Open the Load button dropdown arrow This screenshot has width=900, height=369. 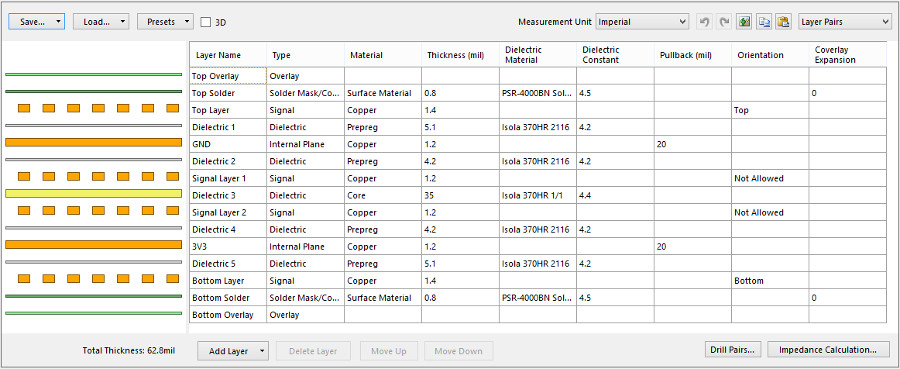(123, 22)
